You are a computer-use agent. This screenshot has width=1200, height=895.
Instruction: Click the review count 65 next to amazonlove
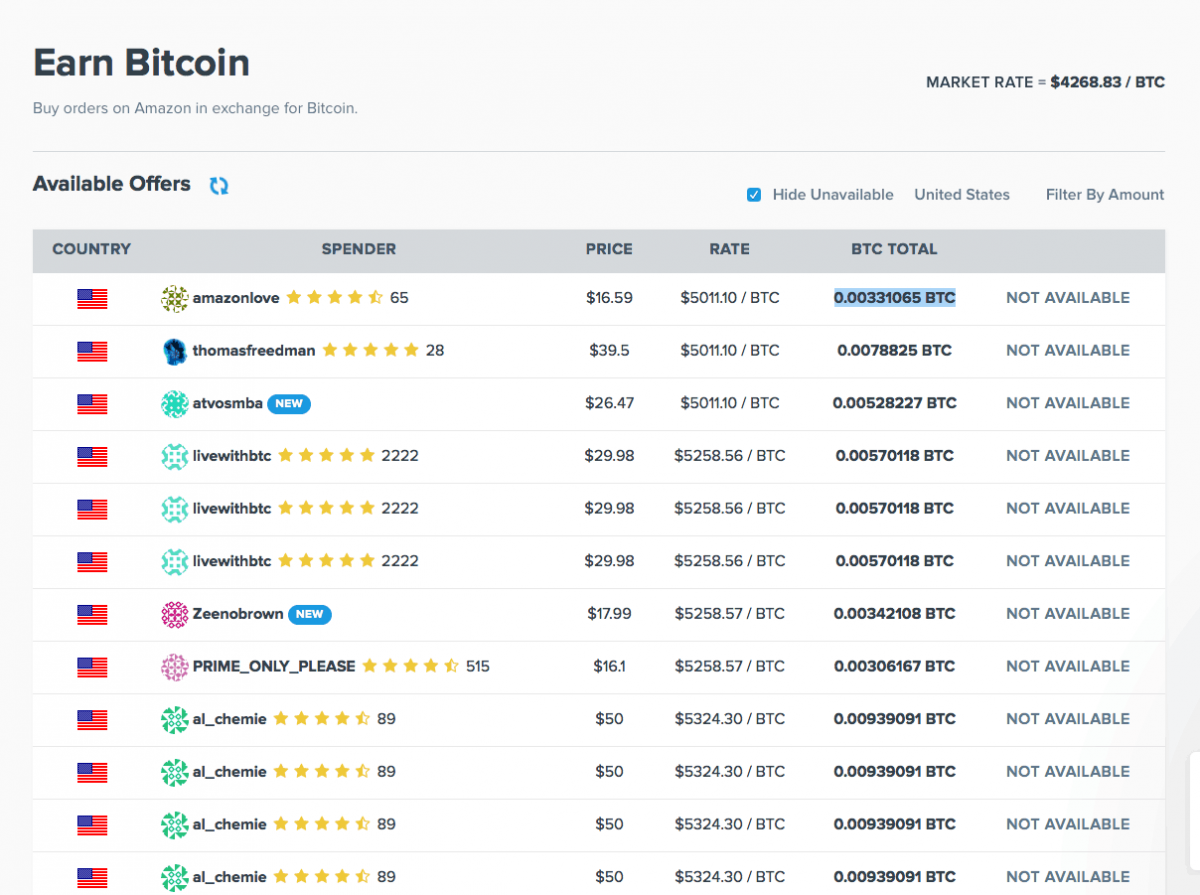click(x=399, y=298)
